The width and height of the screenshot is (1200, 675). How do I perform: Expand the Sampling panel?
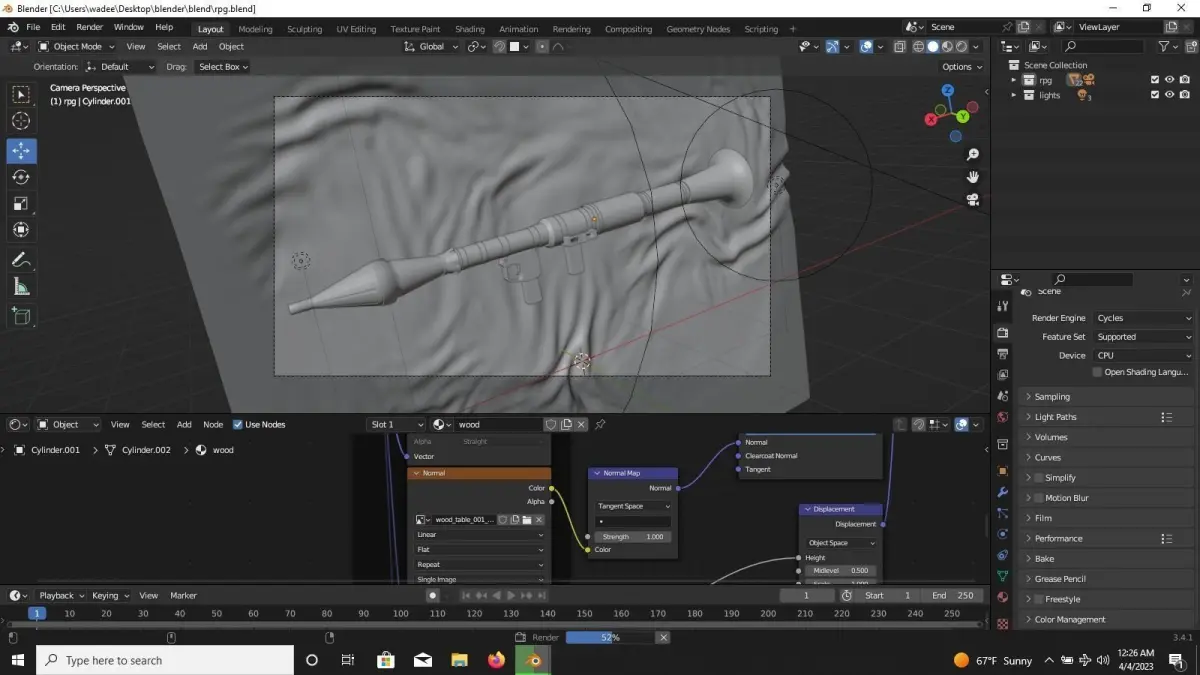(1104, 397)
